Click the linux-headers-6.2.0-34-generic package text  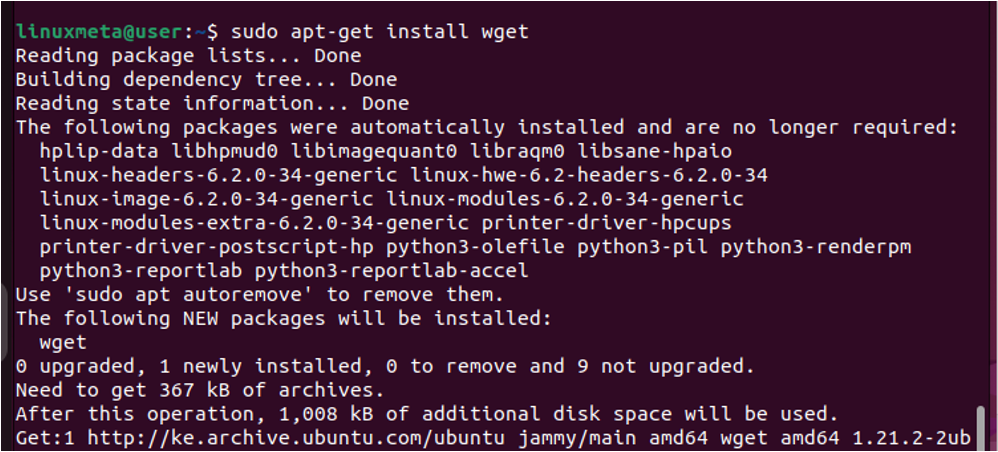click(x=218, y=176)
